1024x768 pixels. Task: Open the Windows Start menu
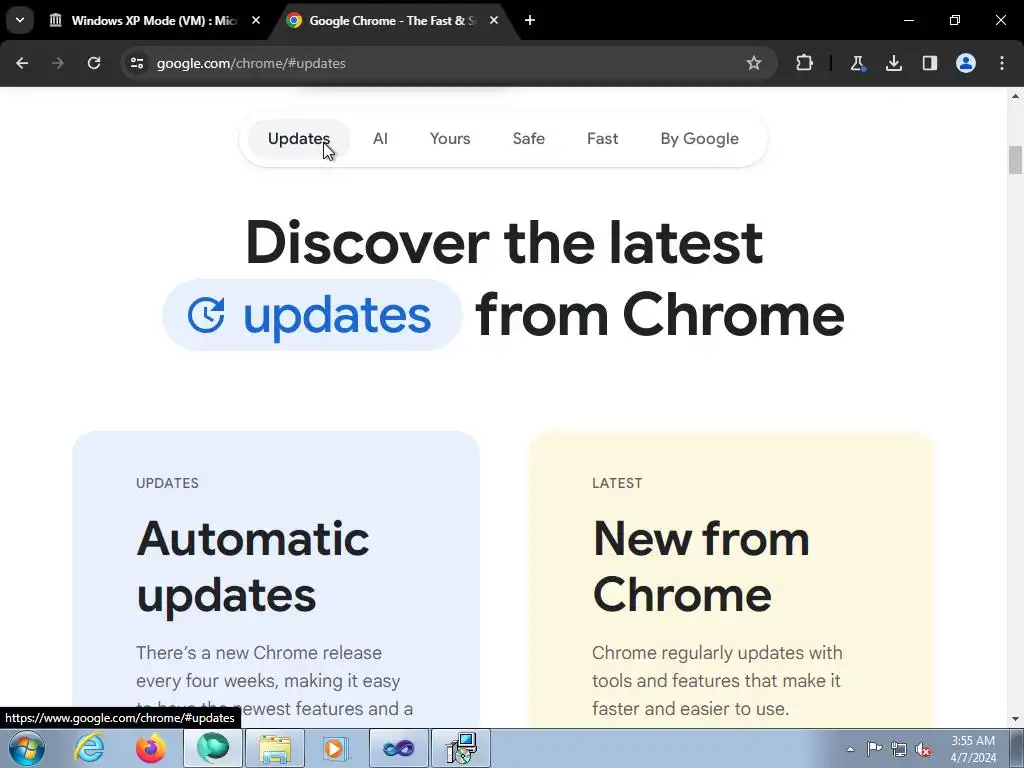coord(27,748)
